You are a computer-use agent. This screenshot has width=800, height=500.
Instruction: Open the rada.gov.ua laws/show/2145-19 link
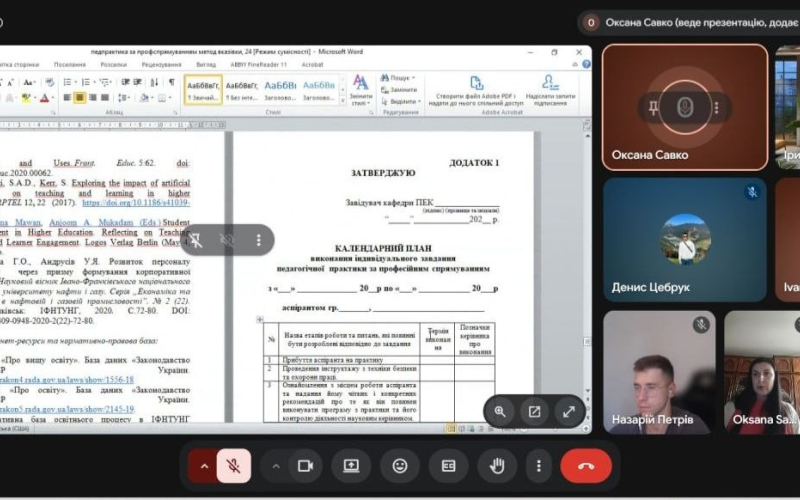[67, 409]
